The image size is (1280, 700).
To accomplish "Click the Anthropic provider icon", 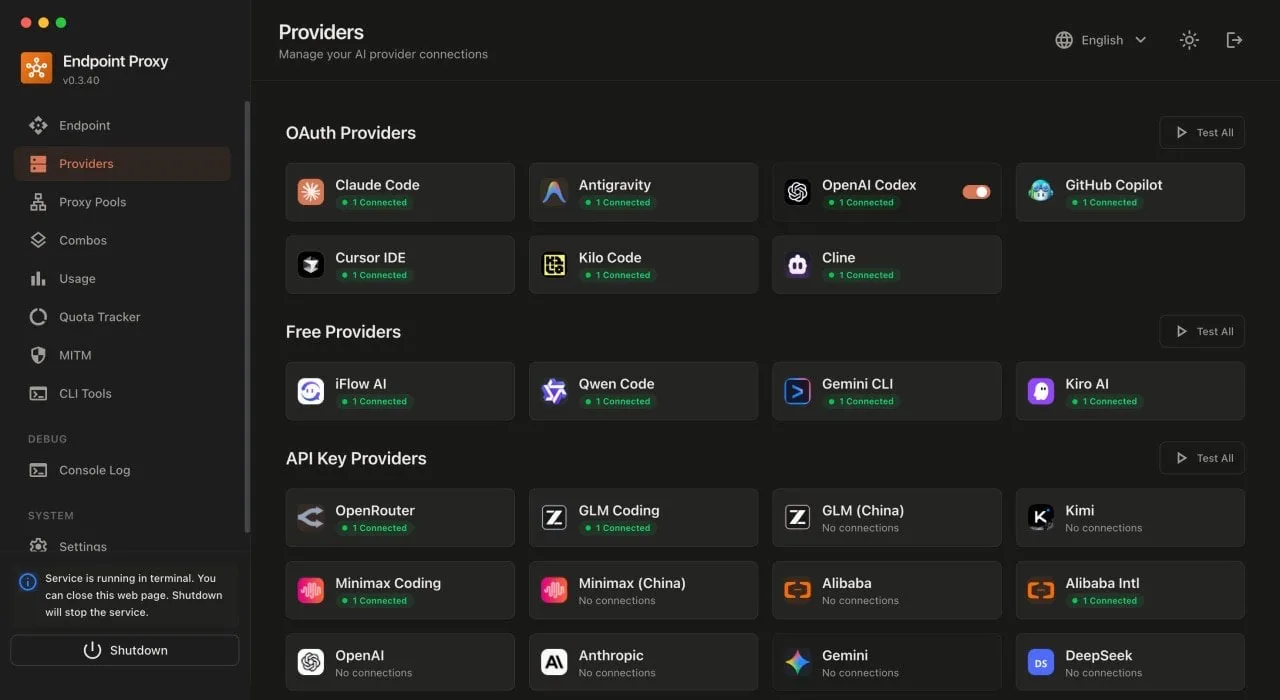I will click(x=554, y=663).
